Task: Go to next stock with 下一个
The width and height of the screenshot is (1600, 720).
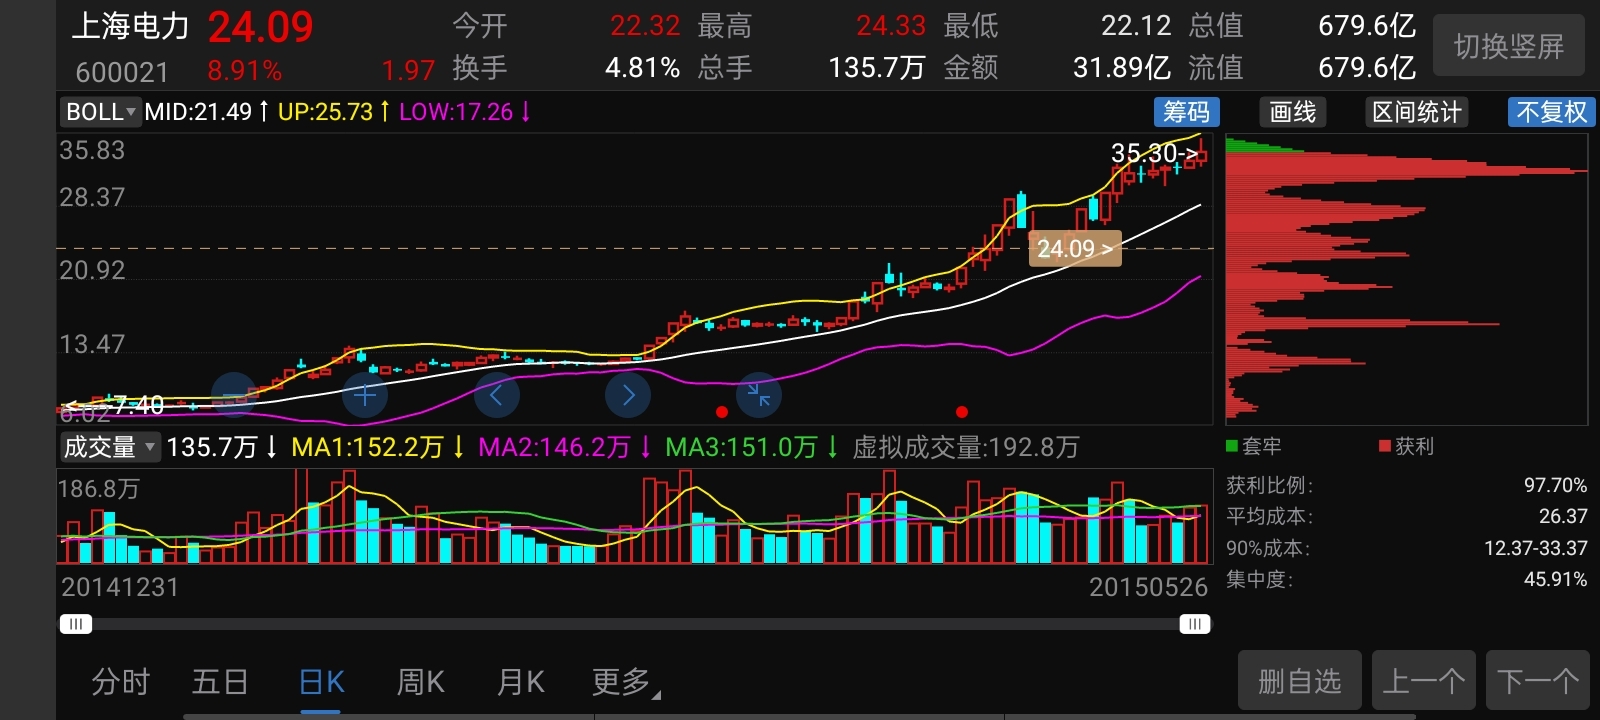Action: 1538,682
